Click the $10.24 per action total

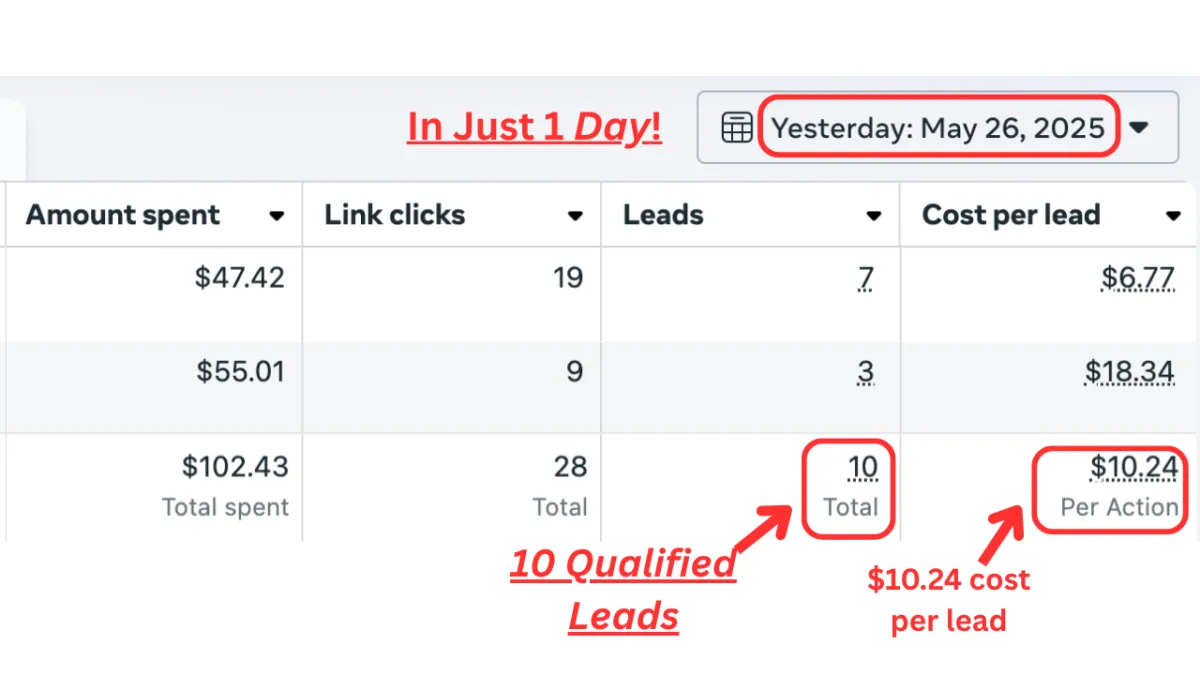pyautogui.click(x=1134, y=468)
